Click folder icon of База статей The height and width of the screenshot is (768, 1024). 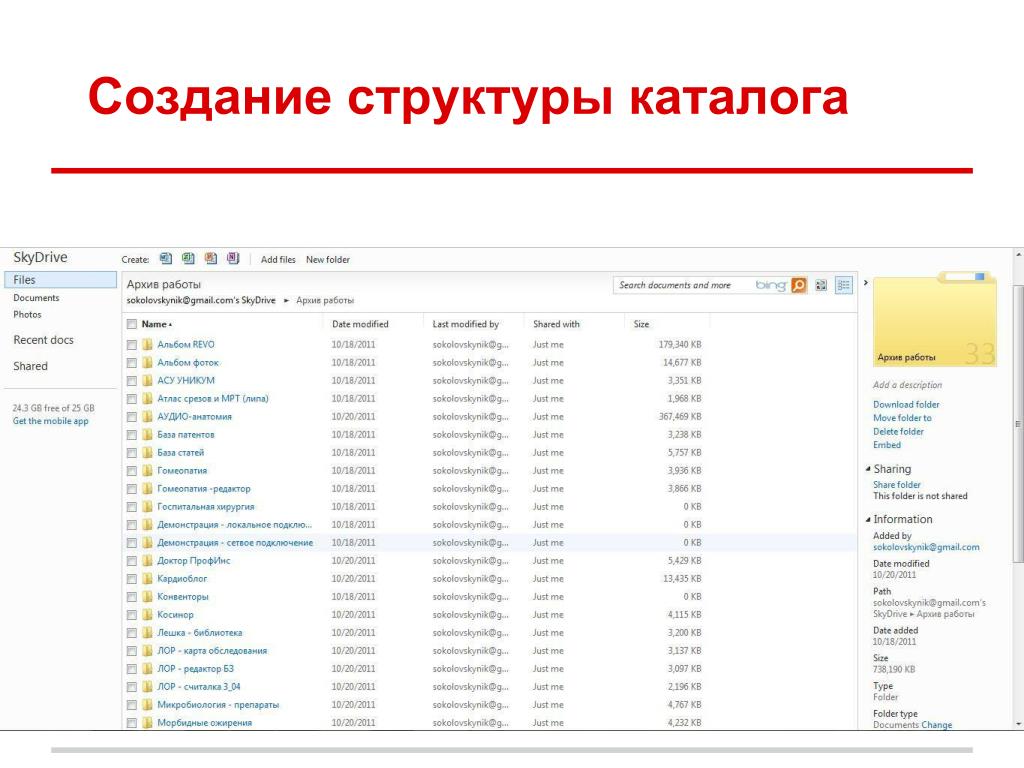(x=148, y=453)
